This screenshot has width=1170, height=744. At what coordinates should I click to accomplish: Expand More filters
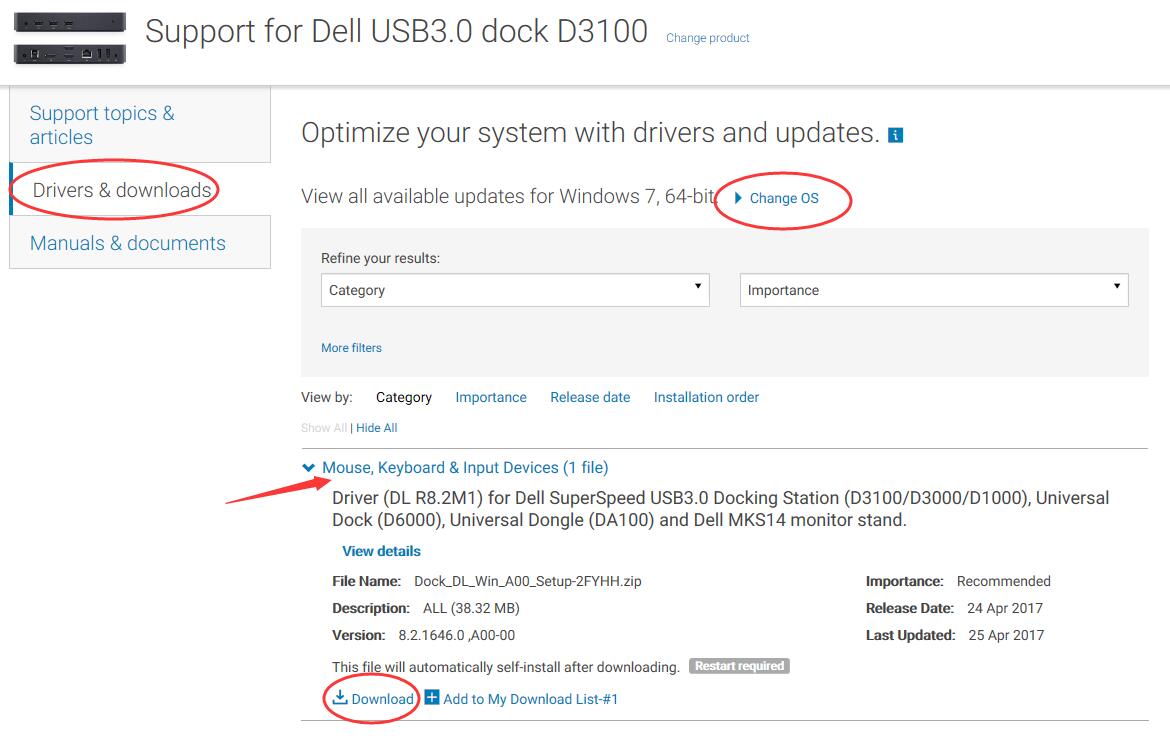351,348
